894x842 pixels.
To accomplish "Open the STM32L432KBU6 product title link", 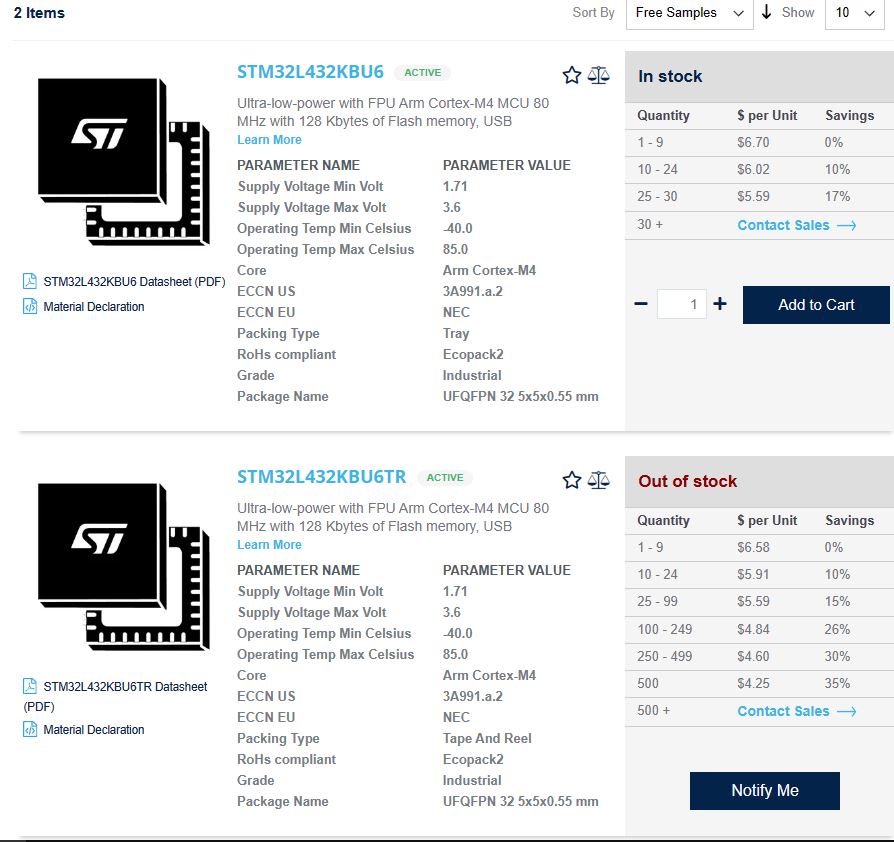I will pos(310,72).
